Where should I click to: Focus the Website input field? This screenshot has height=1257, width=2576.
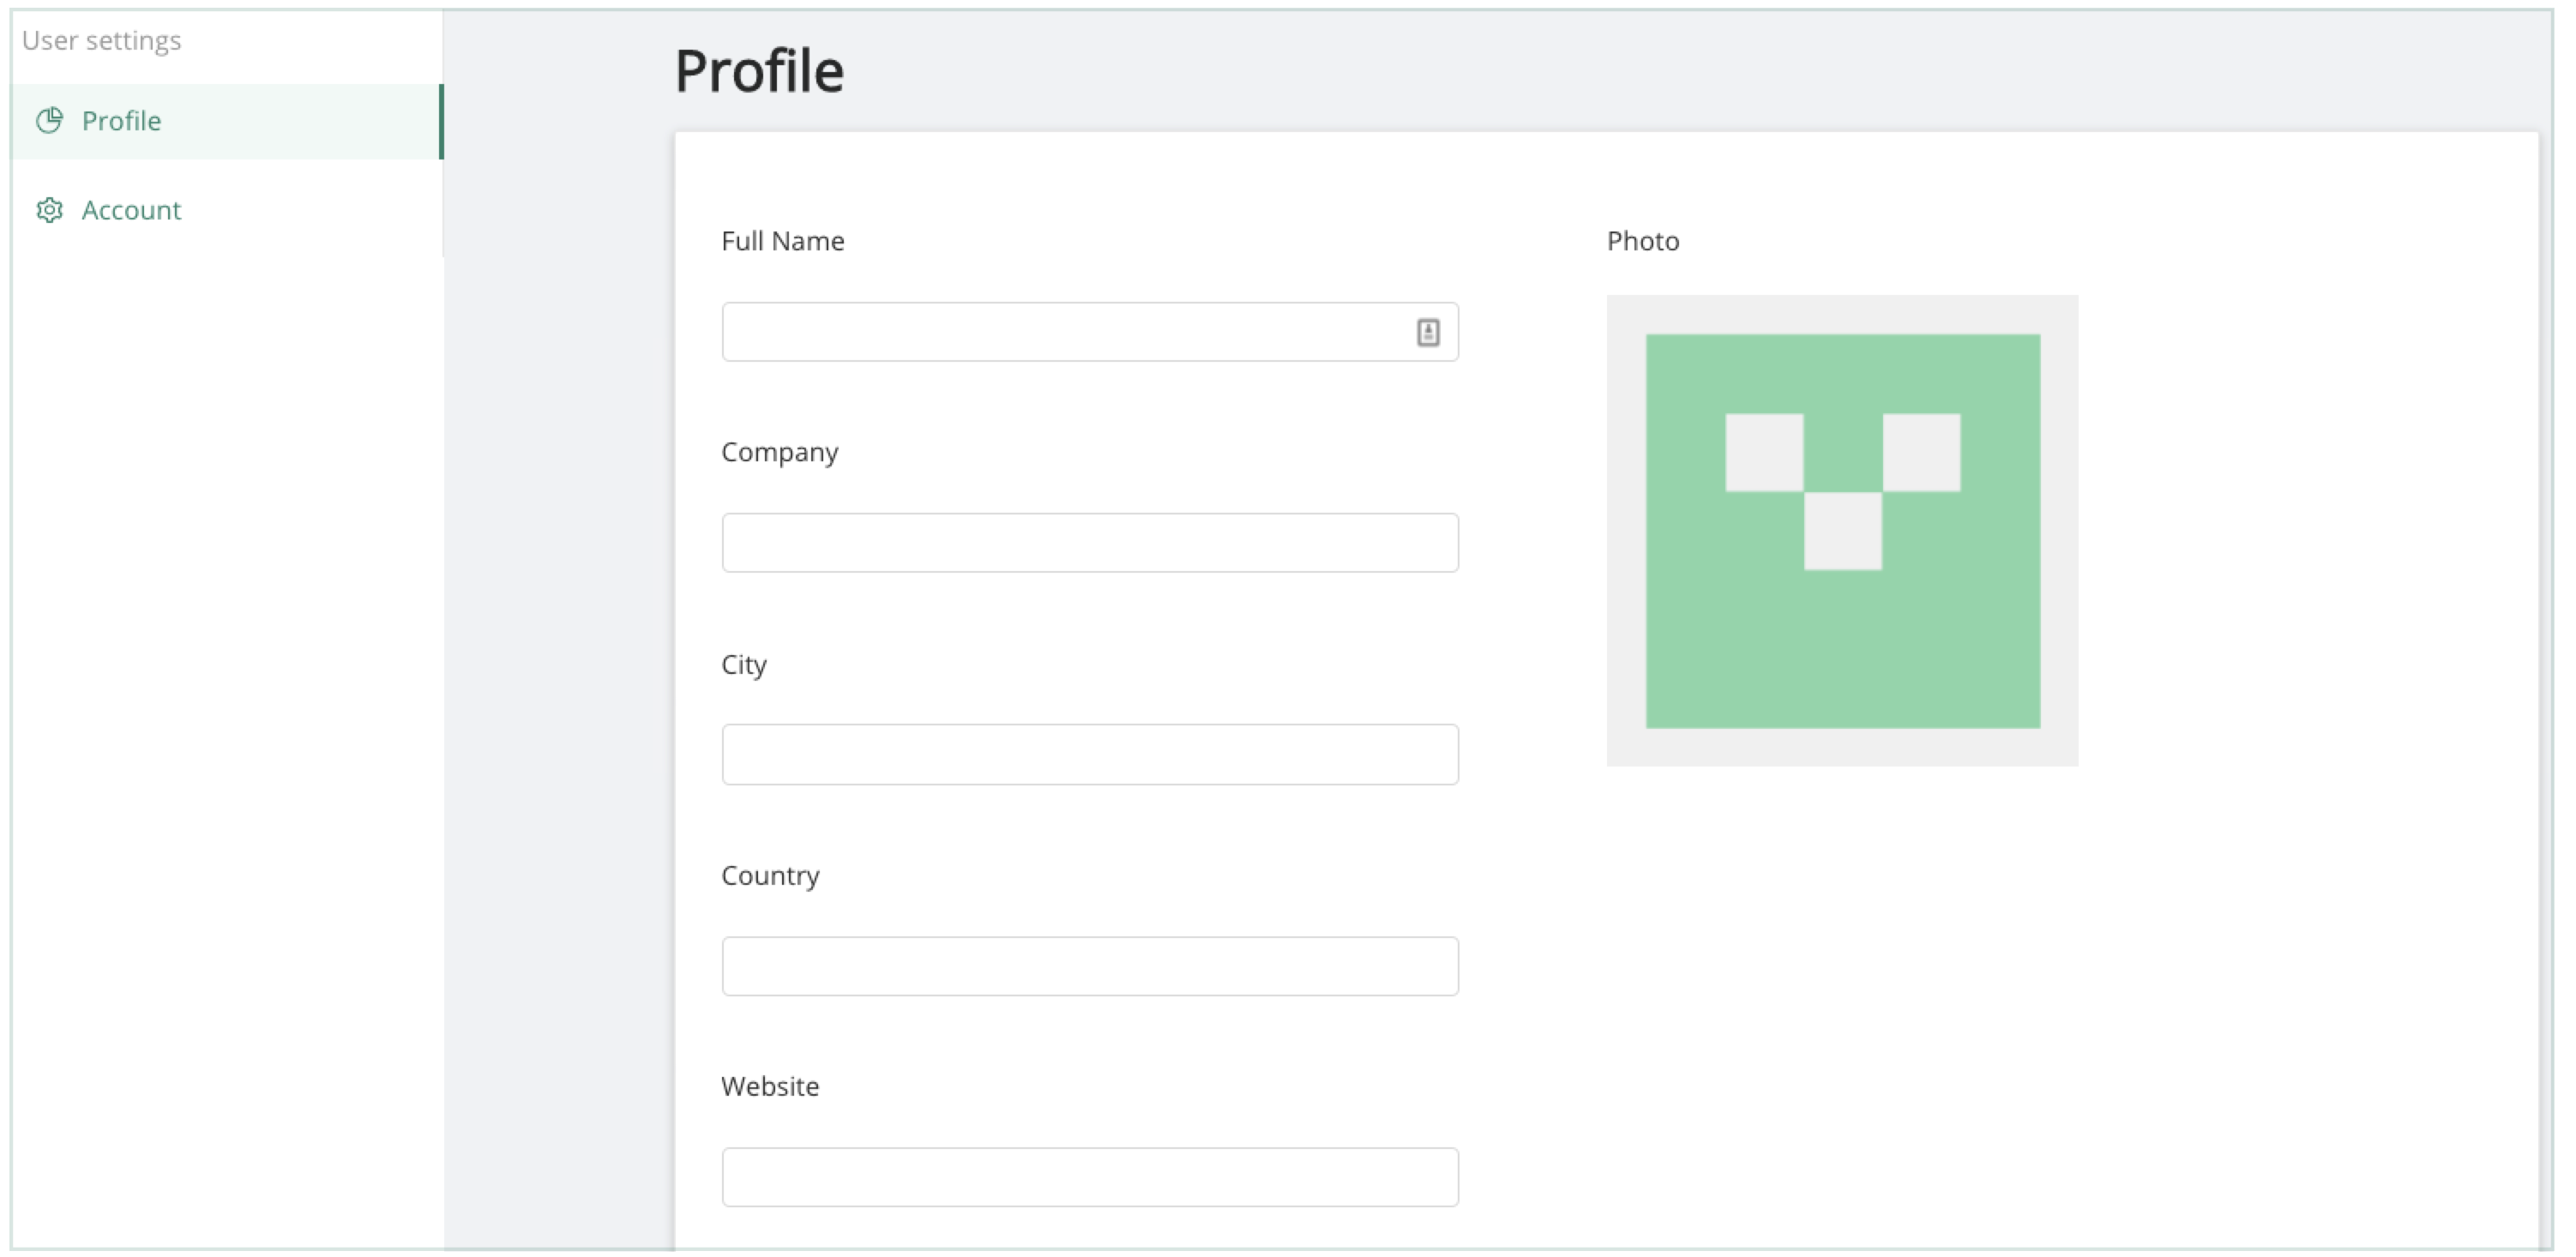point(1090,1177)
